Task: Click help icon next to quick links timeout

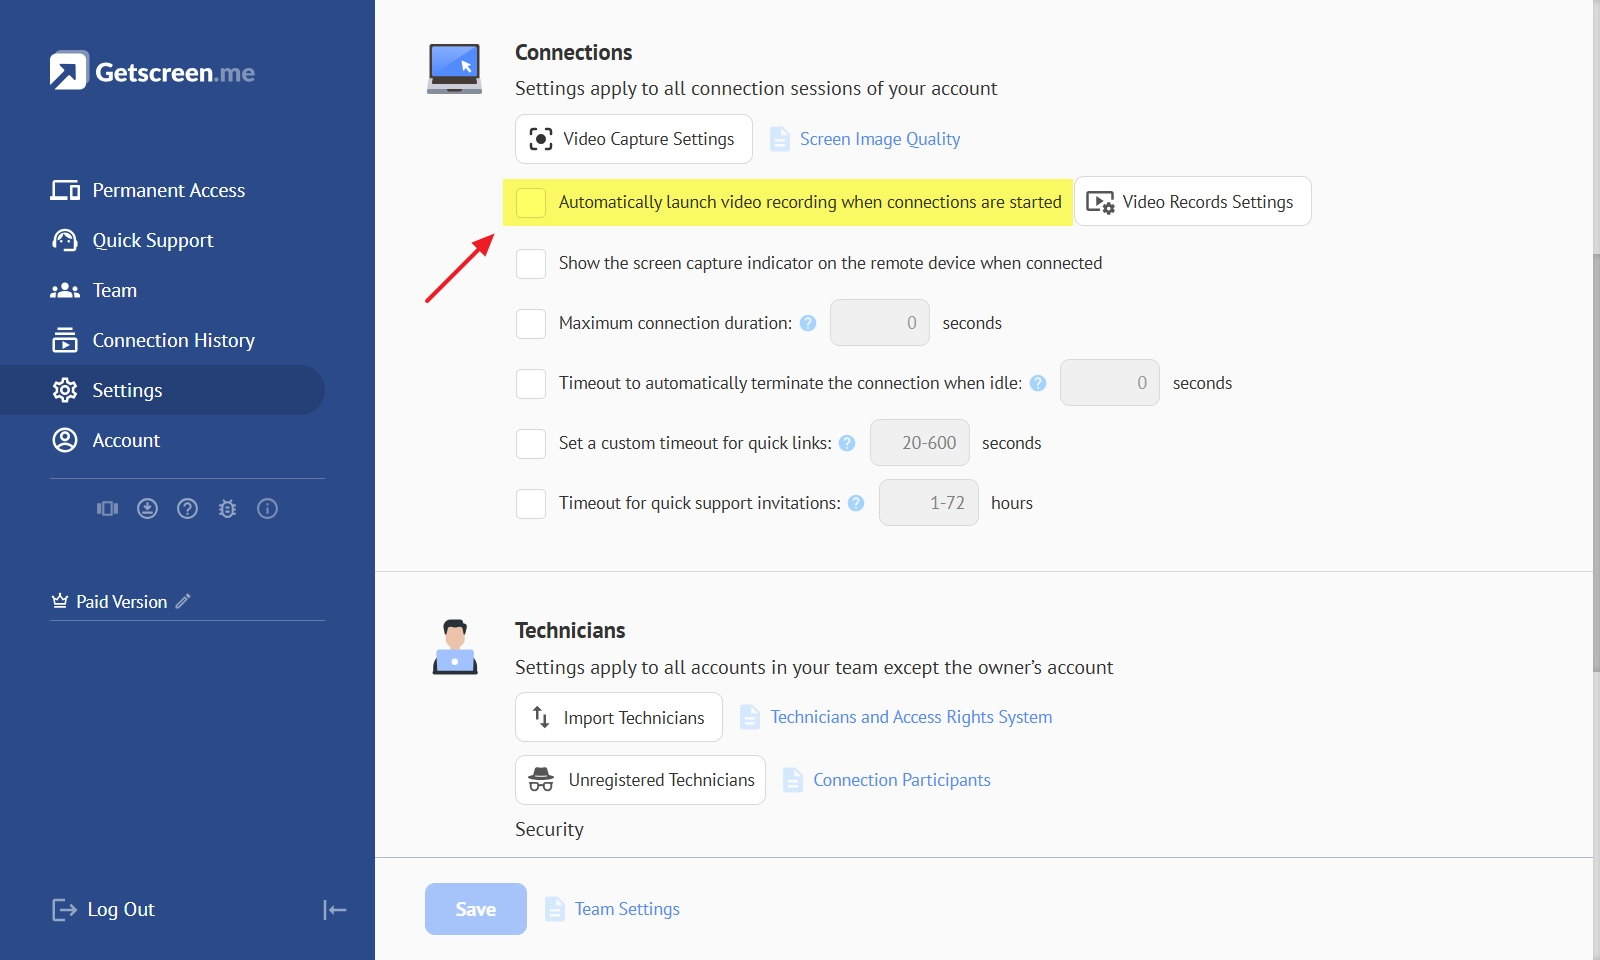Action: [x=847, y=443]
